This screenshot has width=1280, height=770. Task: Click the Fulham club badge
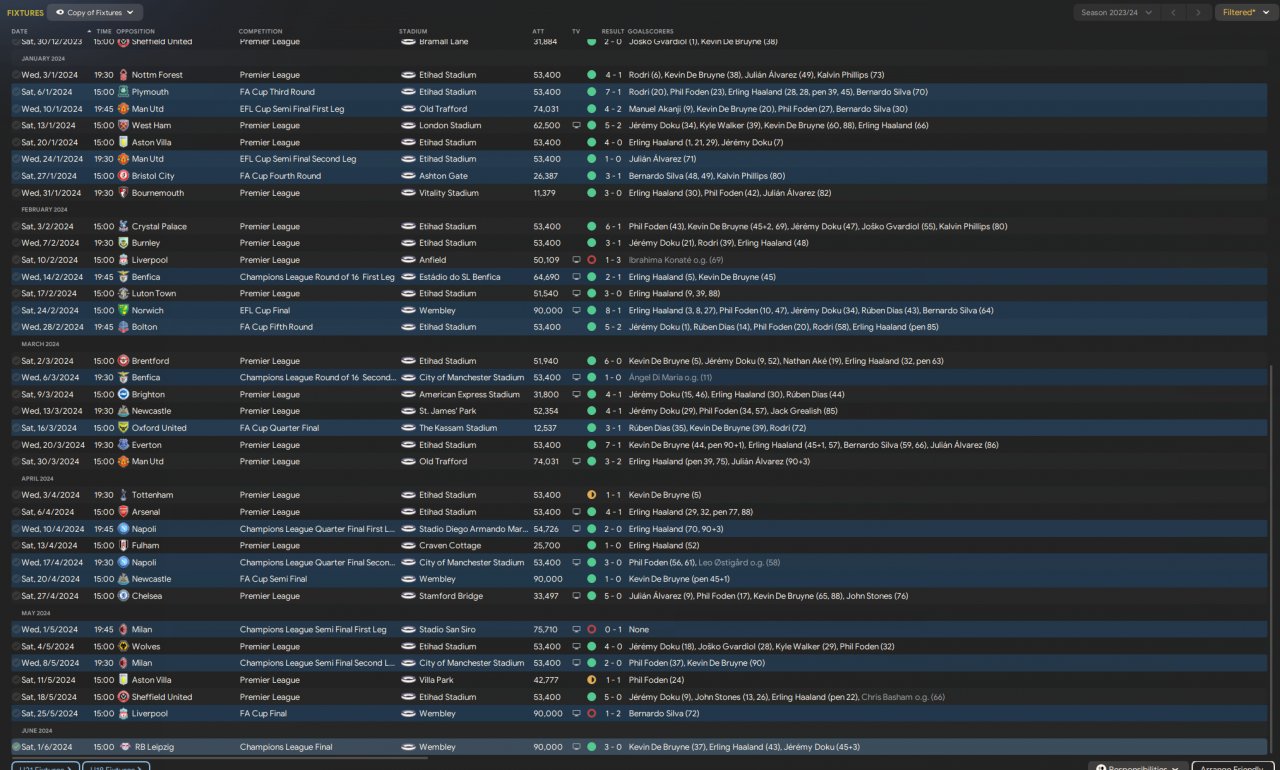click(123, 546)
